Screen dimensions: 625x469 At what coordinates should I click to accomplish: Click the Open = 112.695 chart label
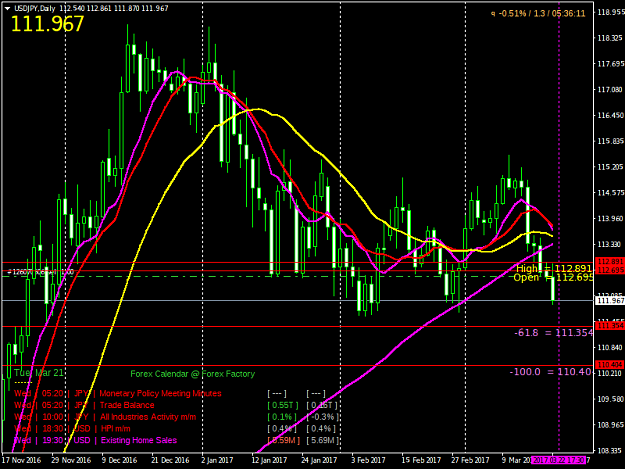coord(553,277)
